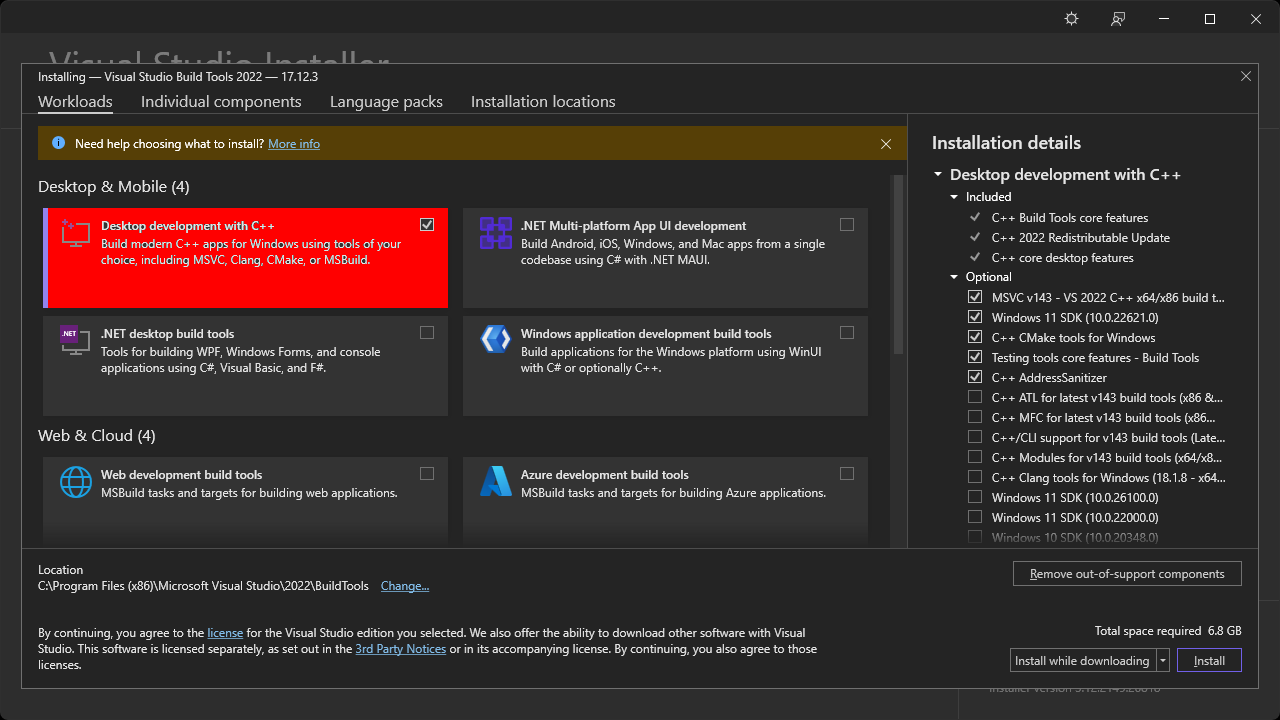Check C++ MFC for latest v143 build tools
The image size is (1280, 720).
pos(975,417)
